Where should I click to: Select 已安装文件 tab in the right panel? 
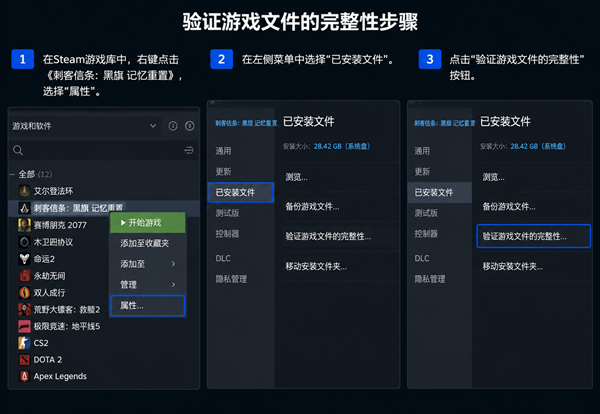(x=440, y=192)
